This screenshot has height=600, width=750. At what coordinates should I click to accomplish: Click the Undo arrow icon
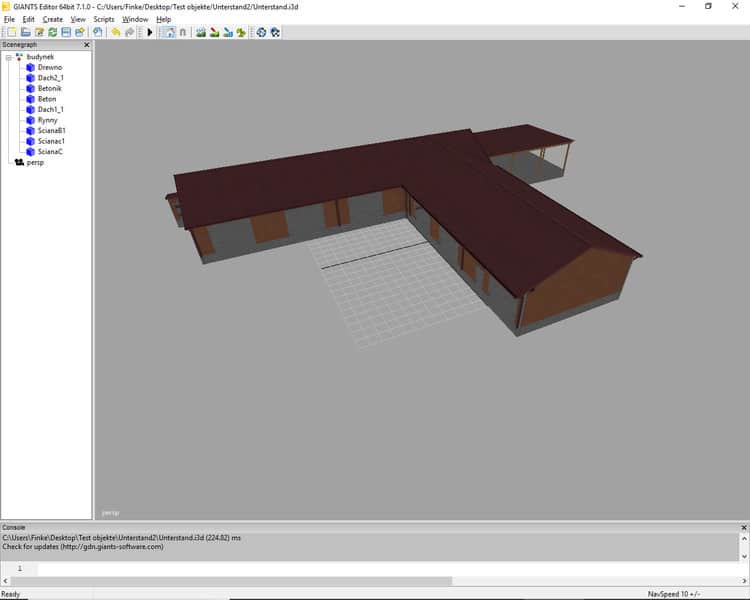point(116,32)
